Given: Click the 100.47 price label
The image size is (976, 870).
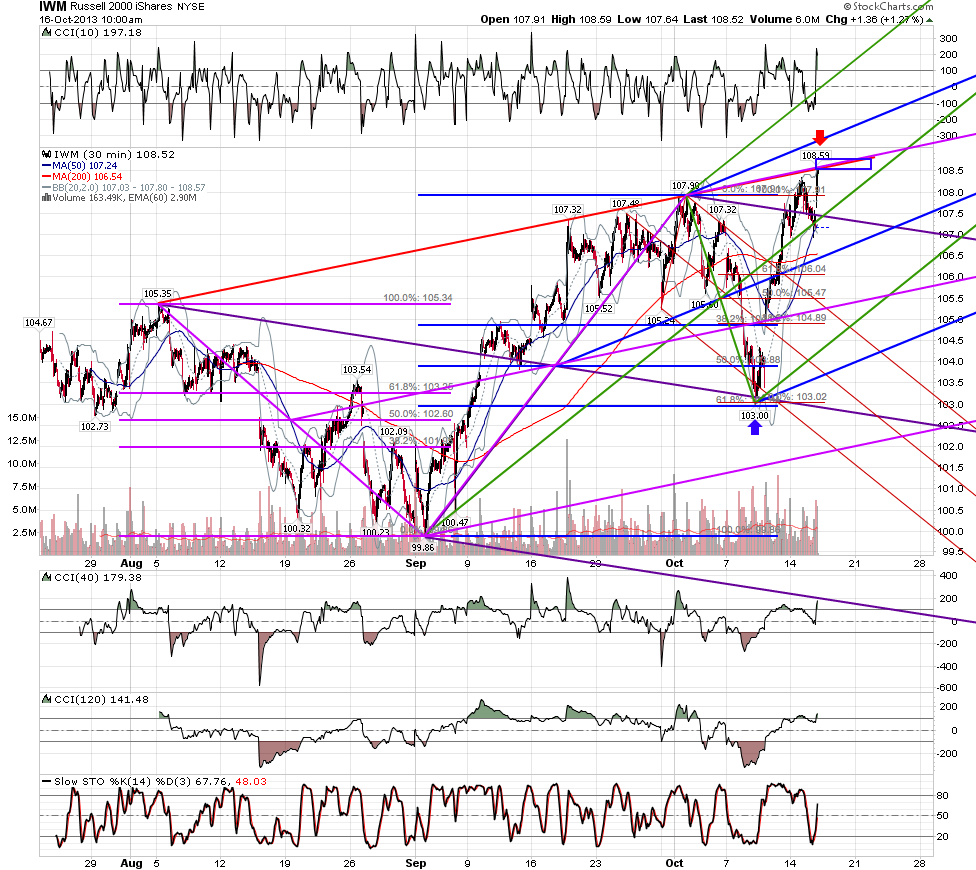Looking at the screenshot, I should (x=454, y=523).
